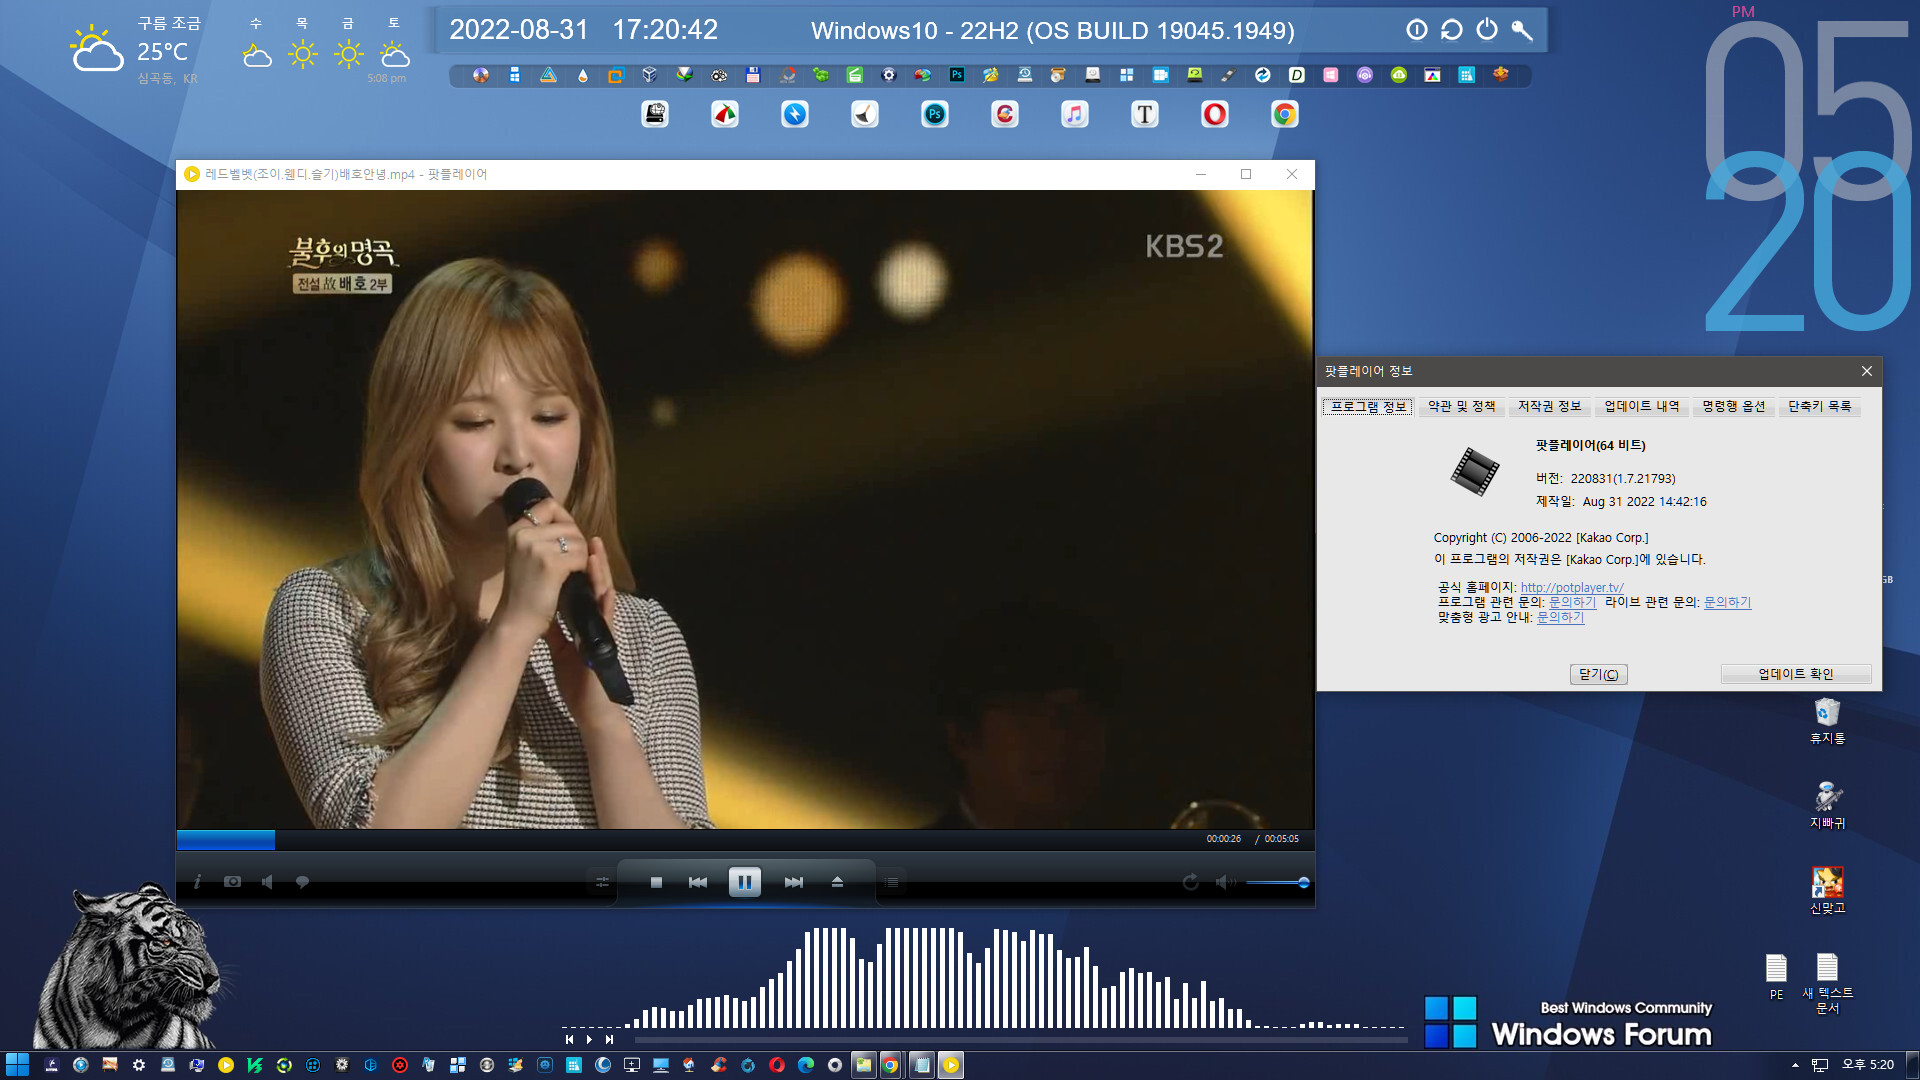Launch Opera from the round dock
1920x1080 pixels.
[1214, 114]
